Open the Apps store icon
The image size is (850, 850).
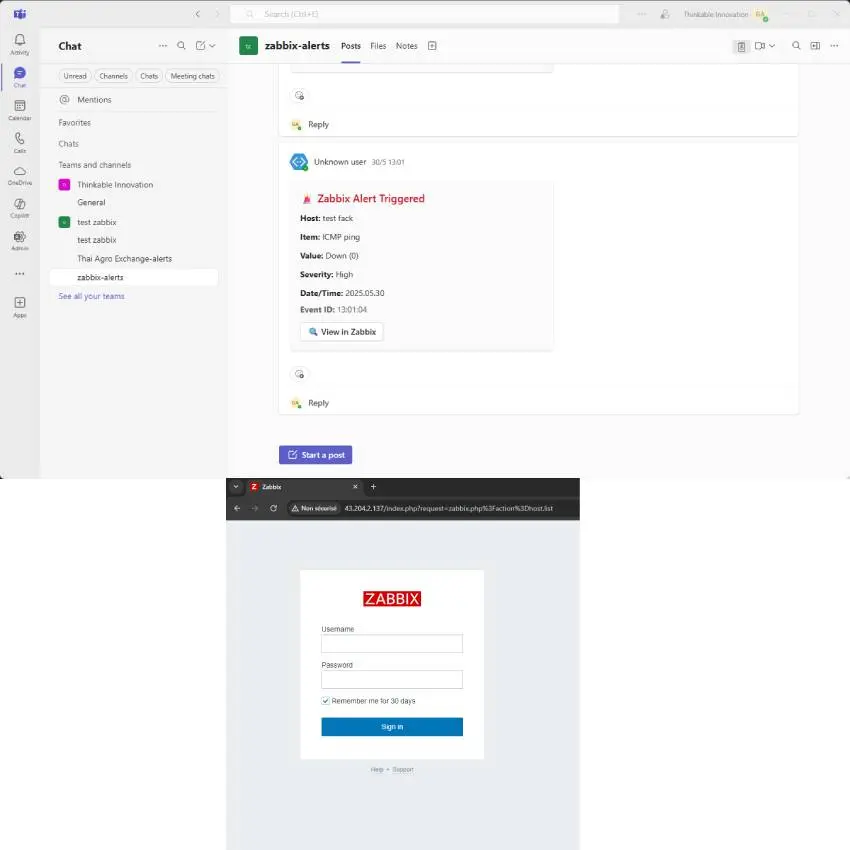[19, 305]
